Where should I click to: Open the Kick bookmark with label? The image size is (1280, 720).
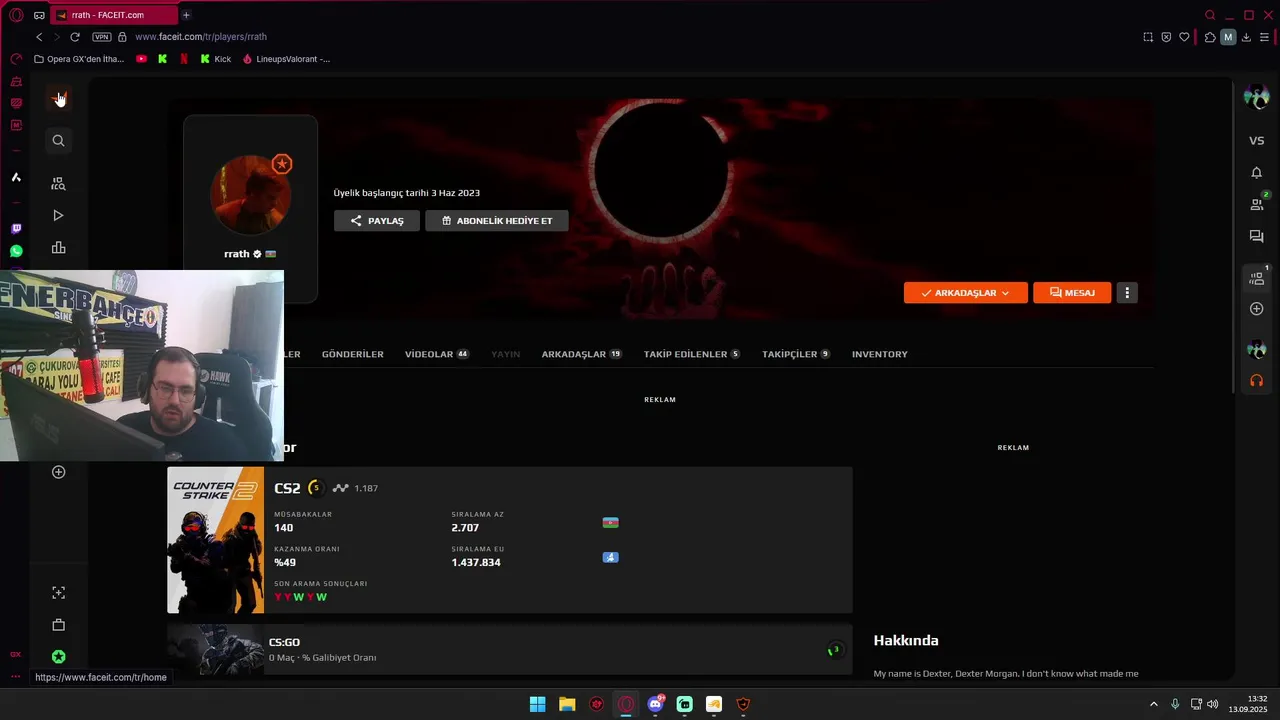pyautogui.click(x=215, y=59)
